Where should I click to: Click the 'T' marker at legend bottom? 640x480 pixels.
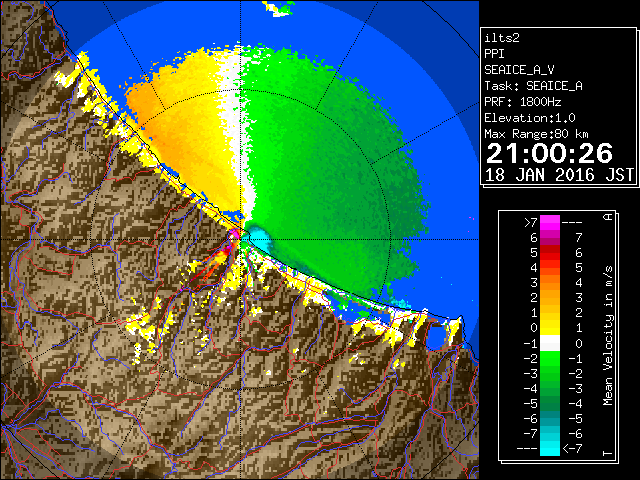pyautogui.click(x=608, y=453)
